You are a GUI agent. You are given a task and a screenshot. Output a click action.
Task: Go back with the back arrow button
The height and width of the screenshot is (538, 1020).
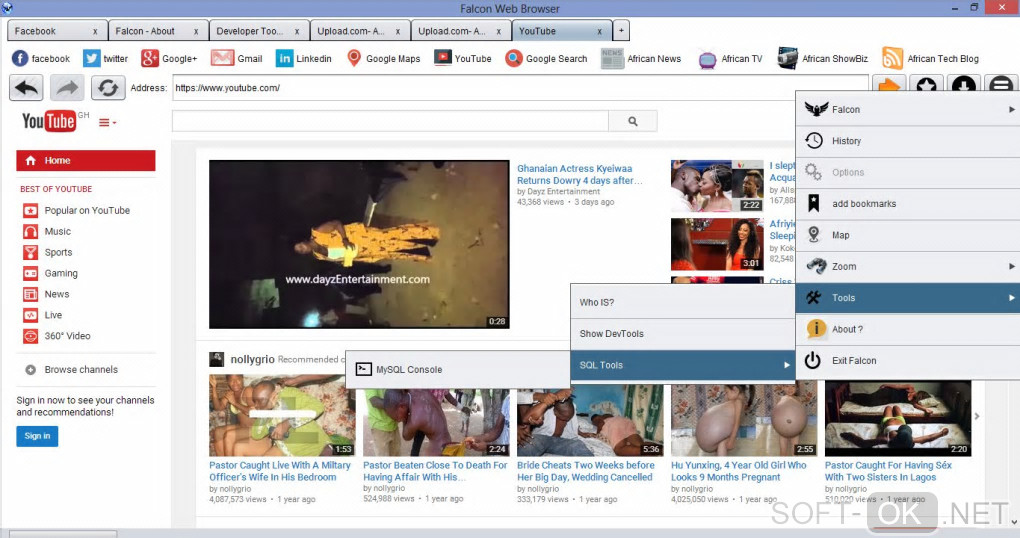26,88
